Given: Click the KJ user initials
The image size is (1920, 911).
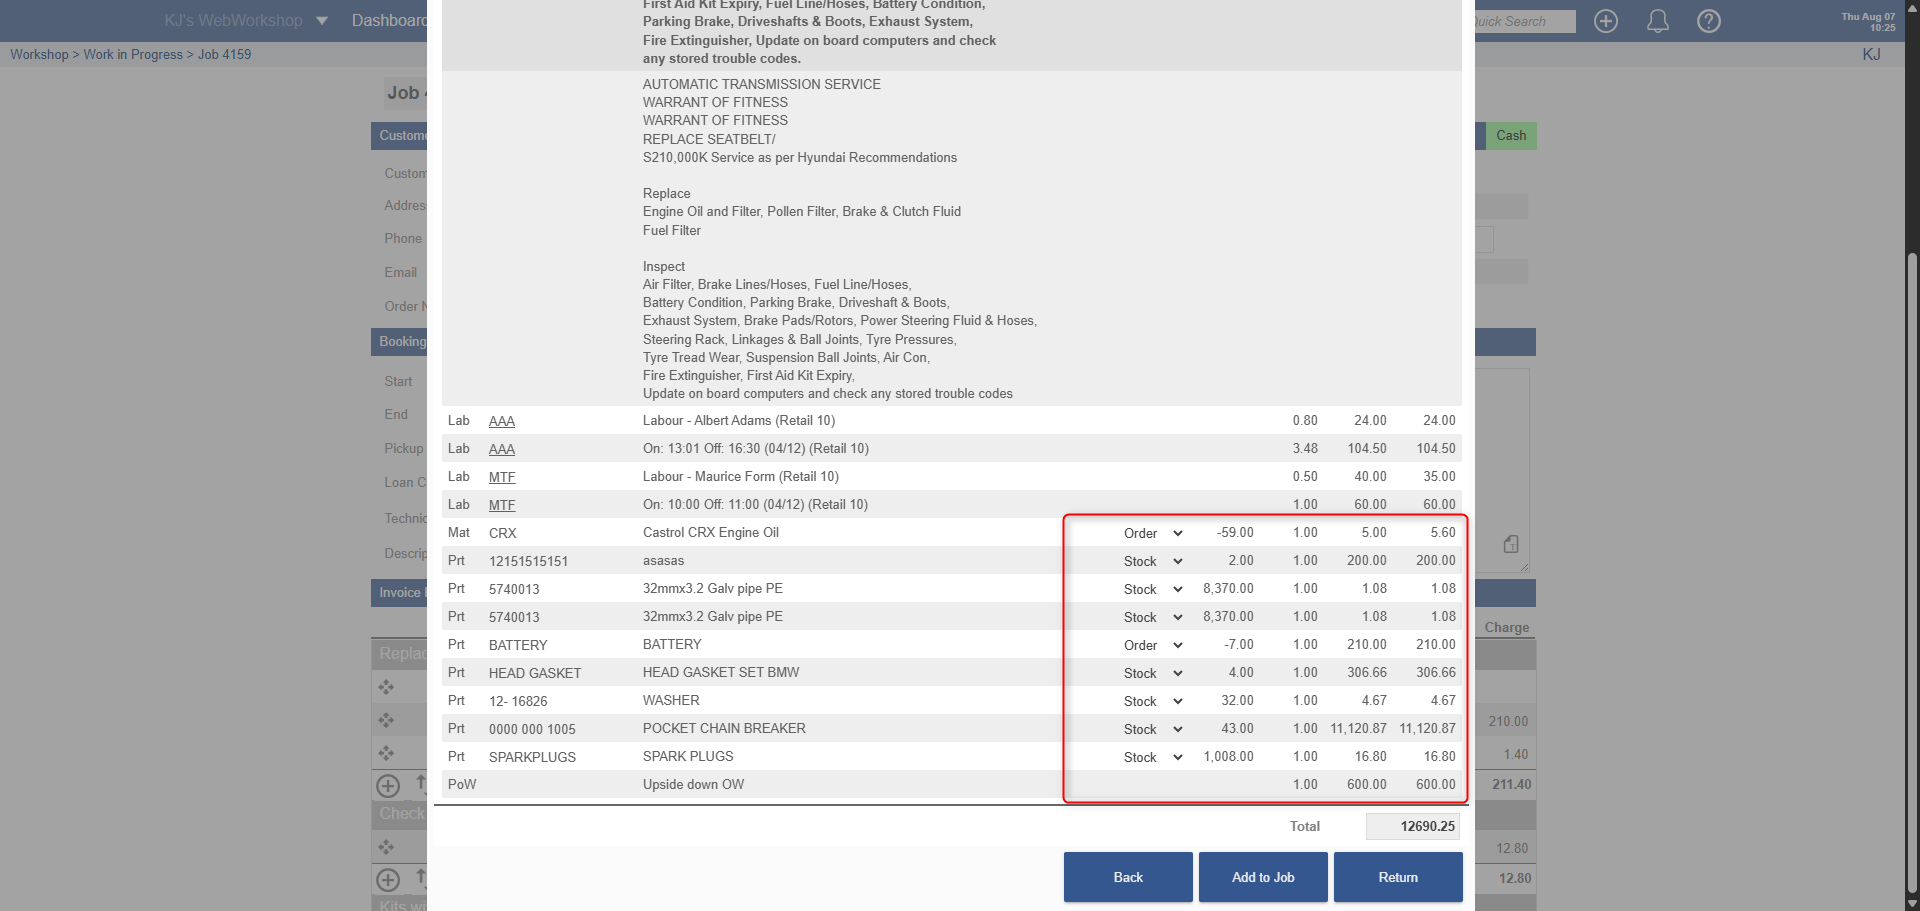Looking at the screenshot, I should (x=1871, y=54).
